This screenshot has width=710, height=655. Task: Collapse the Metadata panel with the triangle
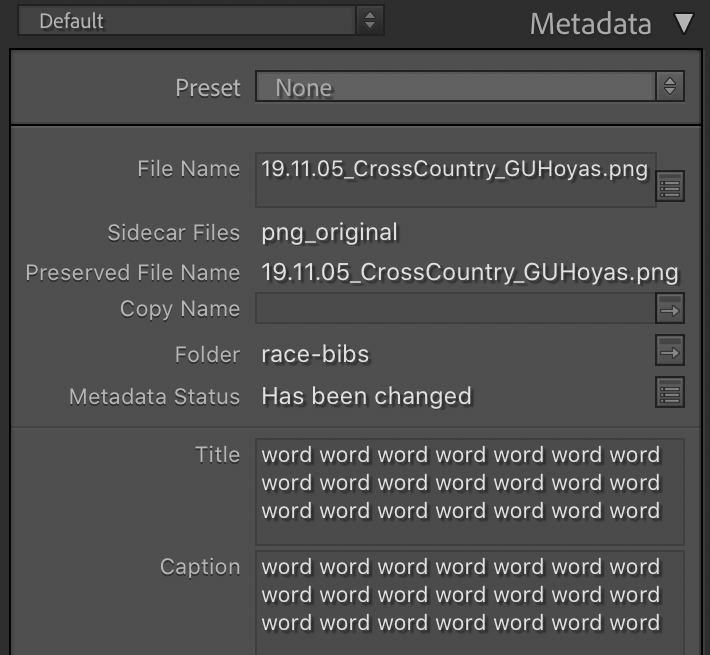click(684, 23)
